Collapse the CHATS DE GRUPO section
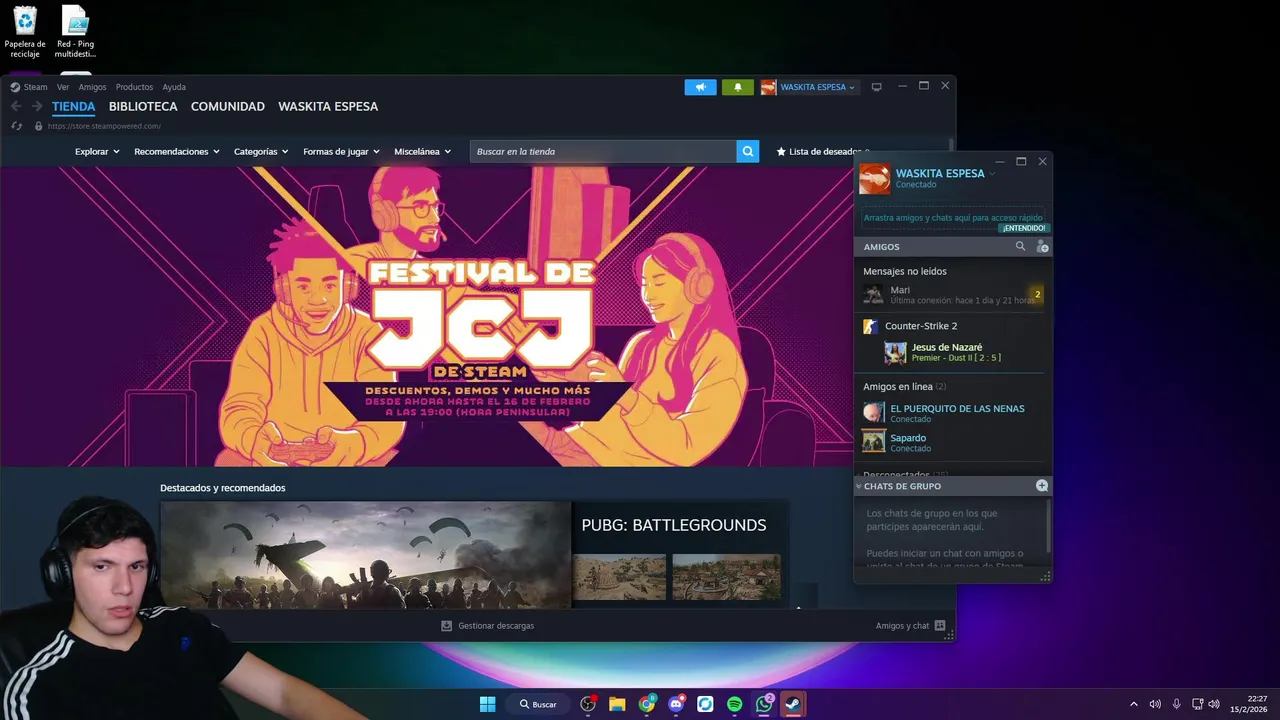This screenshot has width=1280, height=720. [x=858, y=486]
